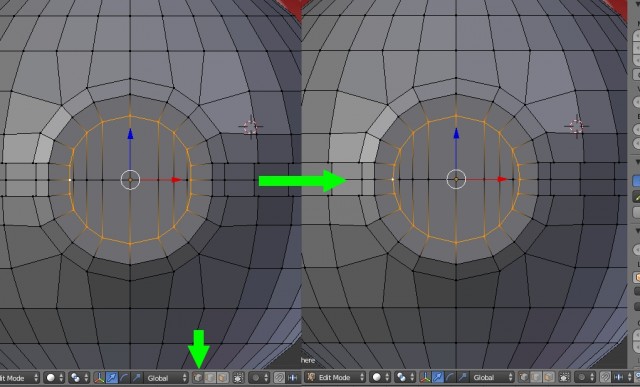
Task: Open viewport shading dropdown in left viewport header
Action: pyautogui.click(x=54, y=378)
